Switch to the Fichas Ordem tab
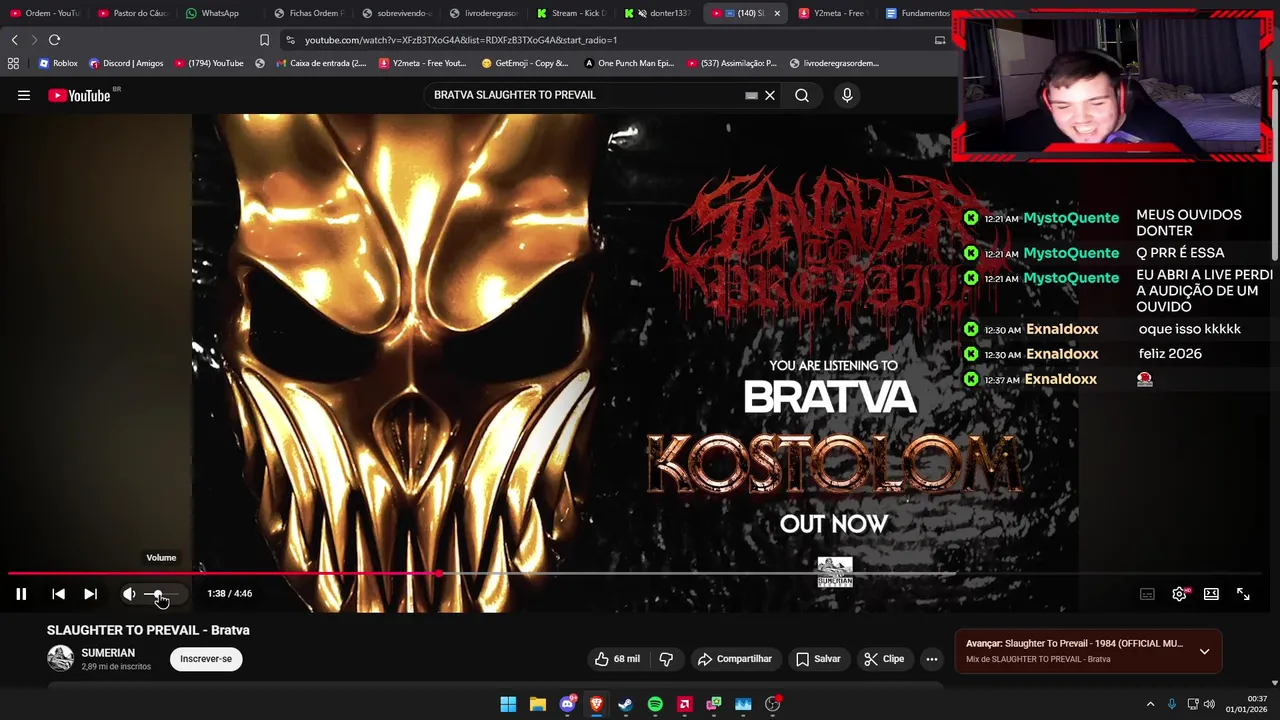Image resolution: width=1280 pixels, height=720 pixels. click(307, 13)
